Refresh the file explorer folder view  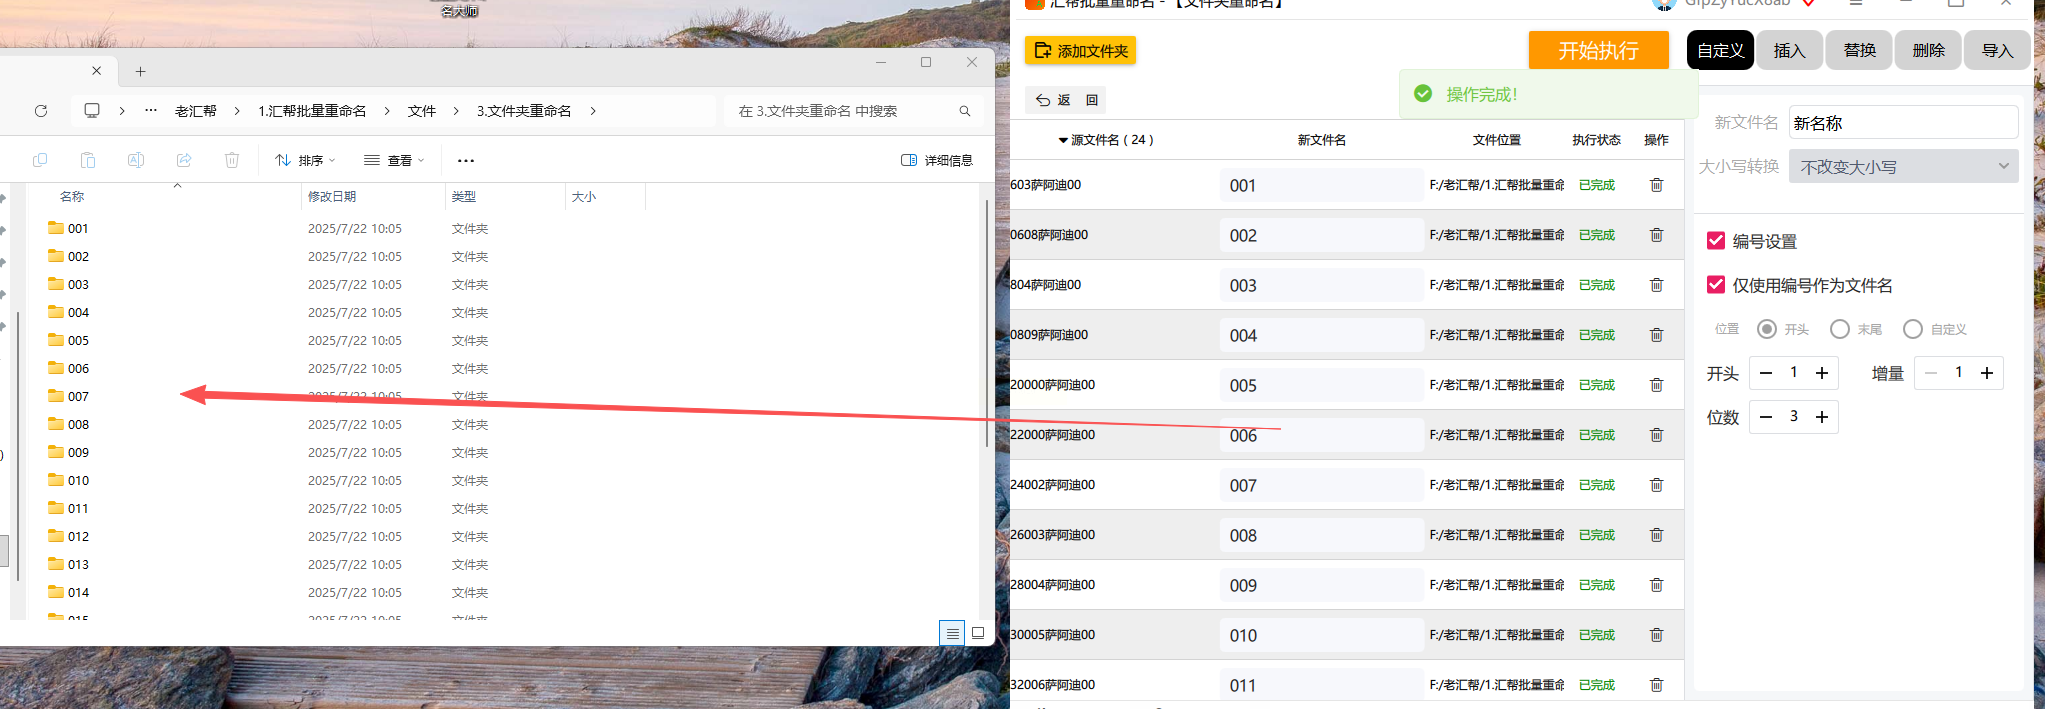(41, 111)
